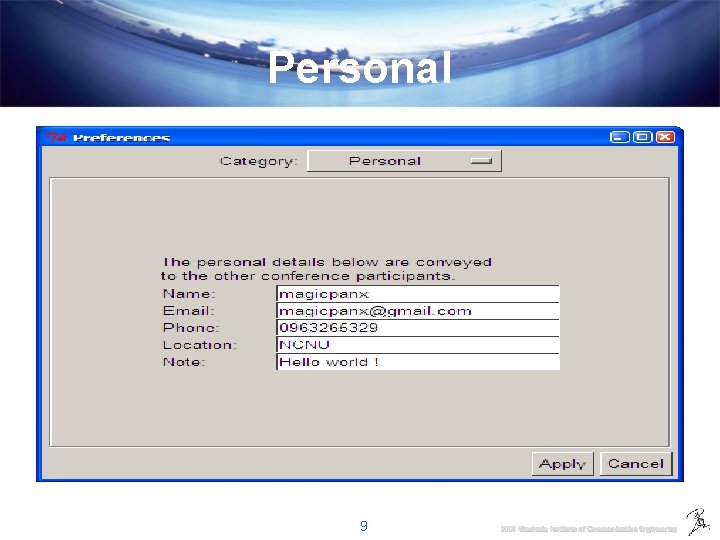Click the Personal slide heading
Viewport: 720px width, 540px height.
(x=360, y=68)
